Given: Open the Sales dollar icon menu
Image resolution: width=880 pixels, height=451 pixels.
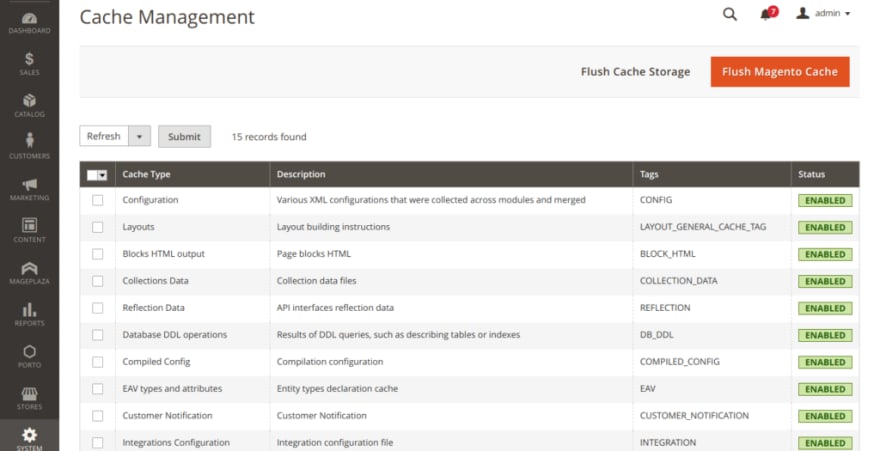Looking at the screenshot, I should click(x=29, y=63).
